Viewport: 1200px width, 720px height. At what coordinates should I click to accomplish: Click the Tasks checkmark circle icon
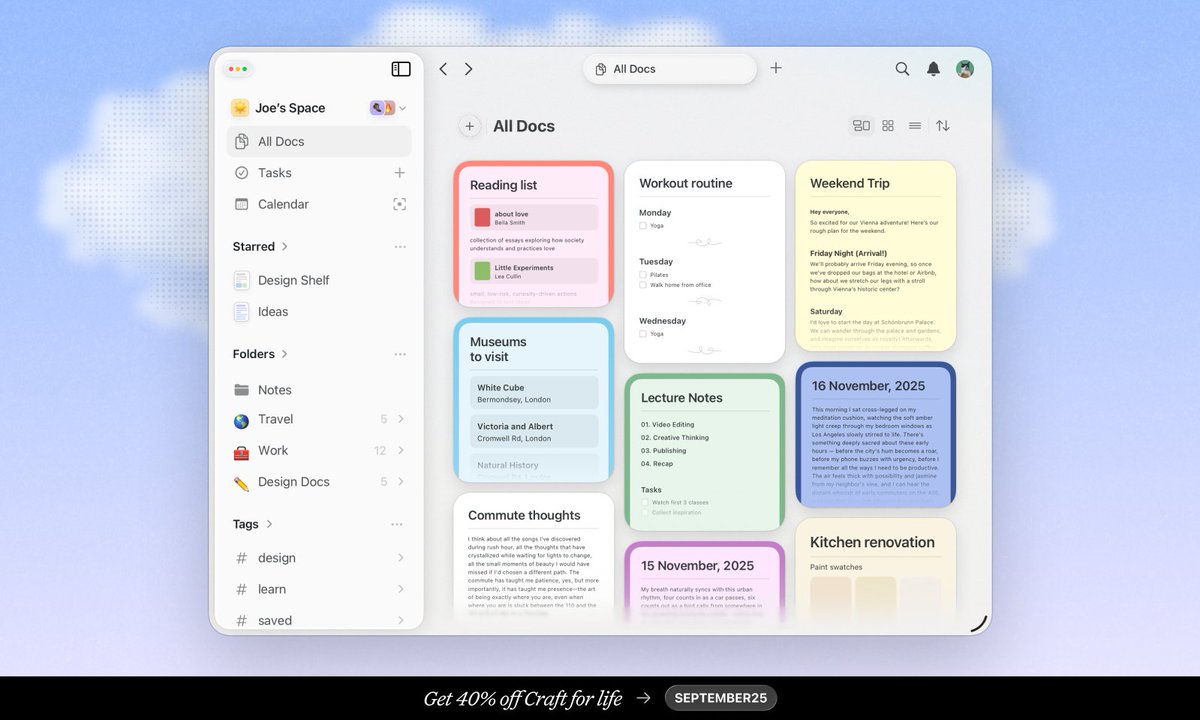click(241, 173)
